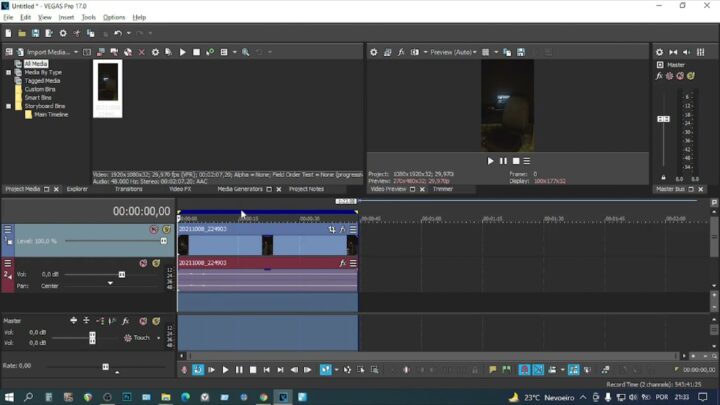Collapse the Storyboard Bins node

(8, 106)
